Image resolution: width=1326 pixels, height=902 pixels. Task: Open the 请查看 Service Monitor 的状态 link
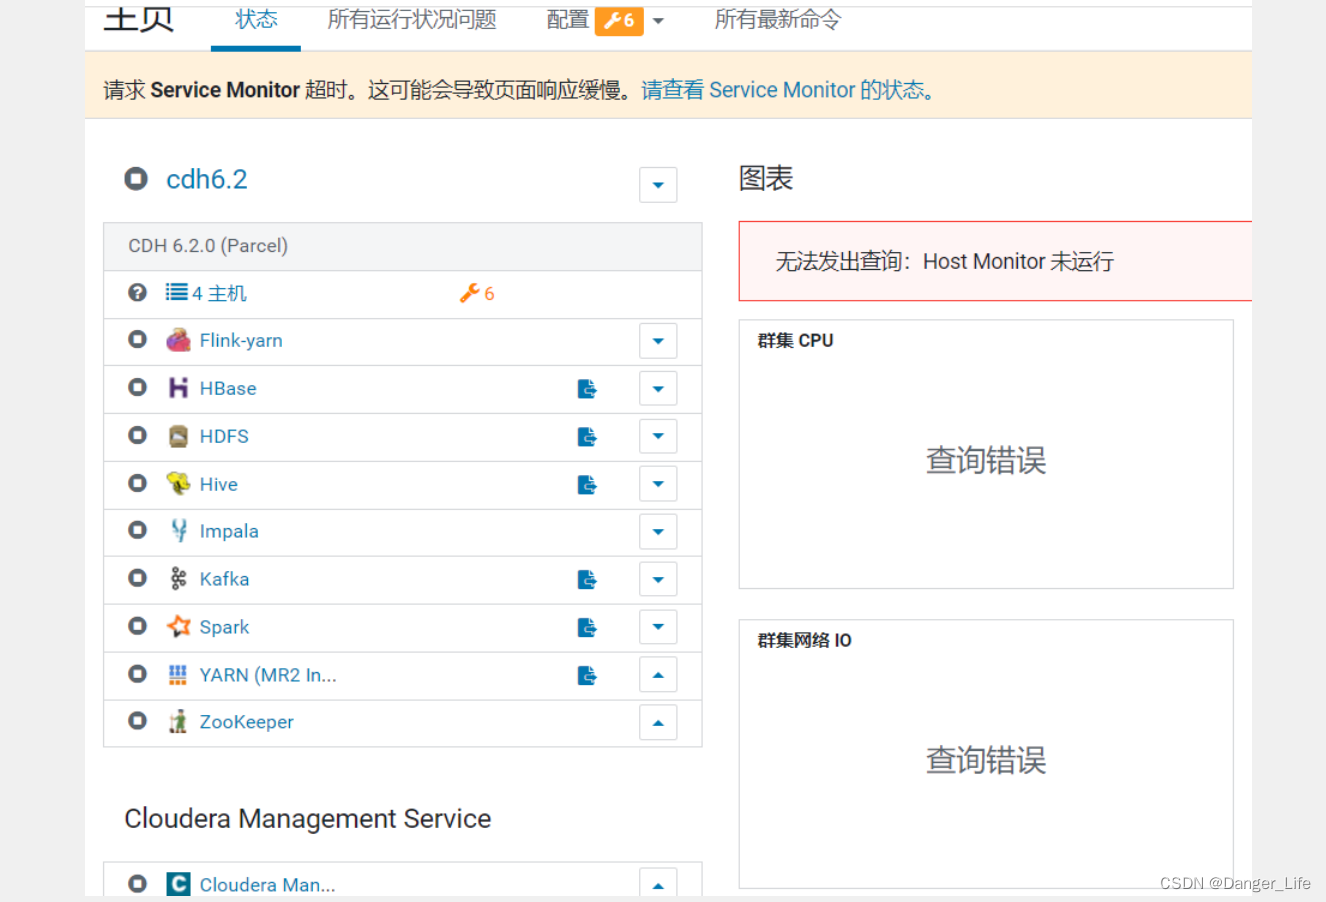point(788,90)
